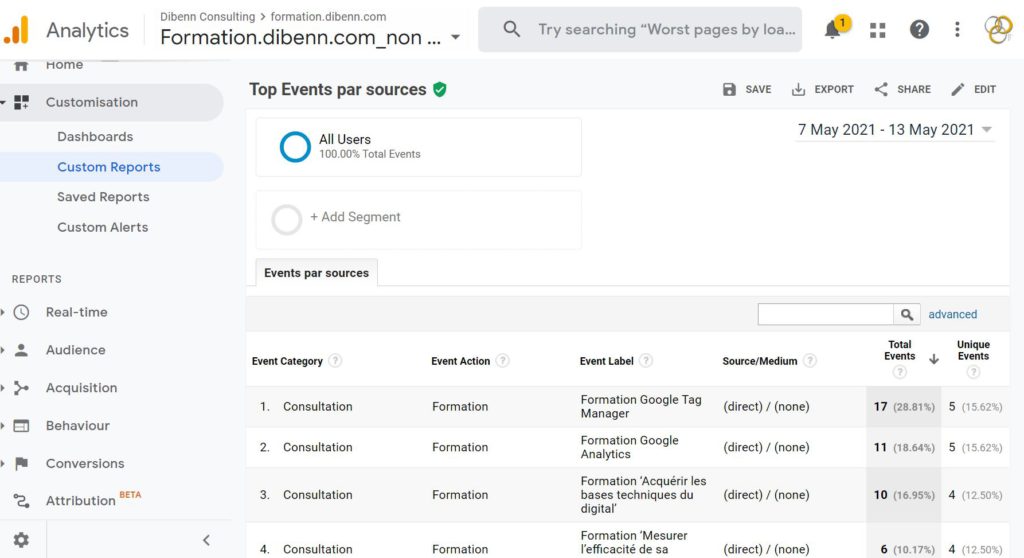Click the advanced filter link
The height and width of the screenshot is (558, 1024).
953,314
